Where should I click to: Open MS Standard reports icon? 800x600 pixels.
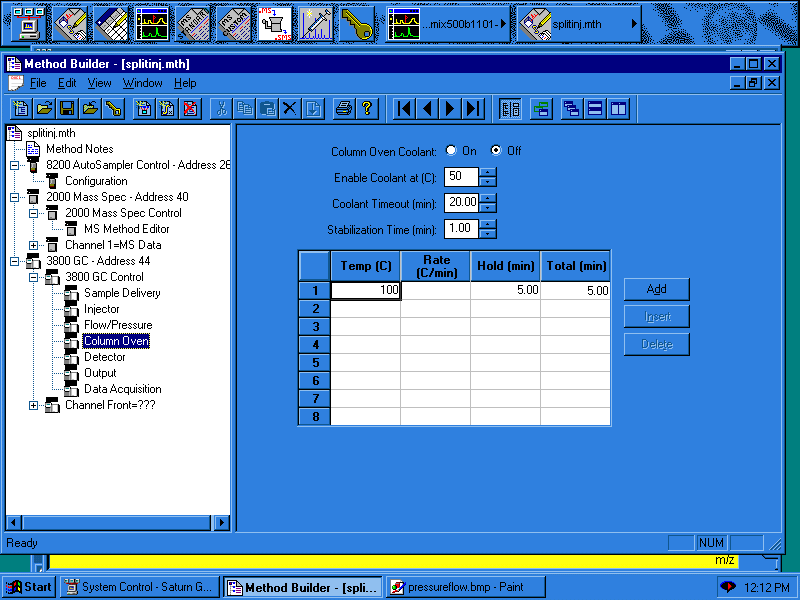click(x=193, y=24)
